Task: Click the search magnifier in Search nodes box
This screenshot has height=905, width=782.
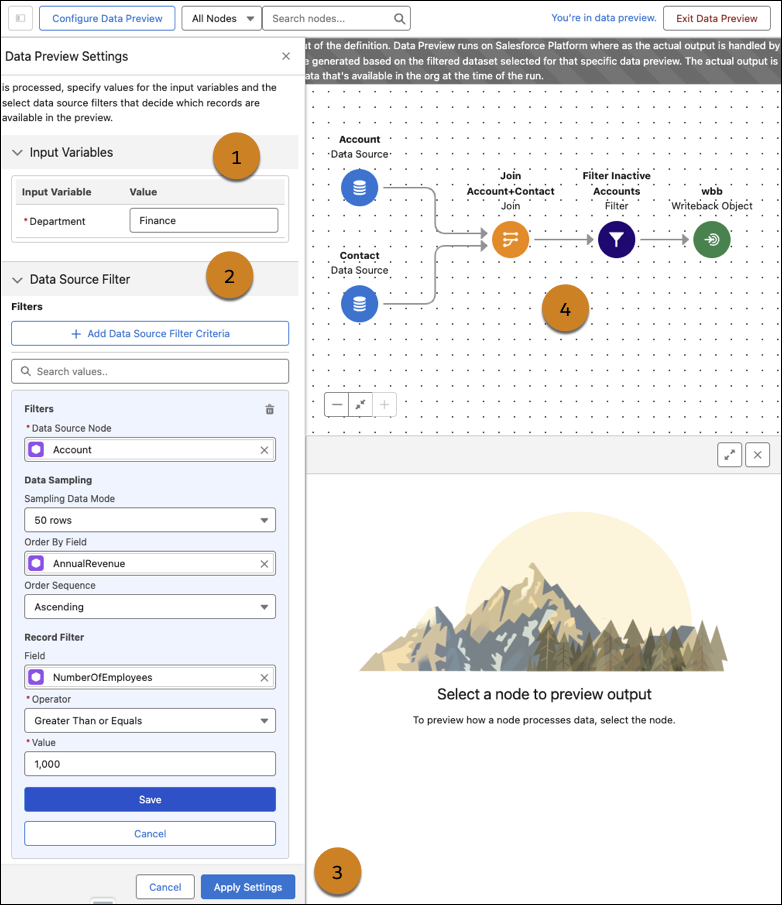Action: coord(399,18)
